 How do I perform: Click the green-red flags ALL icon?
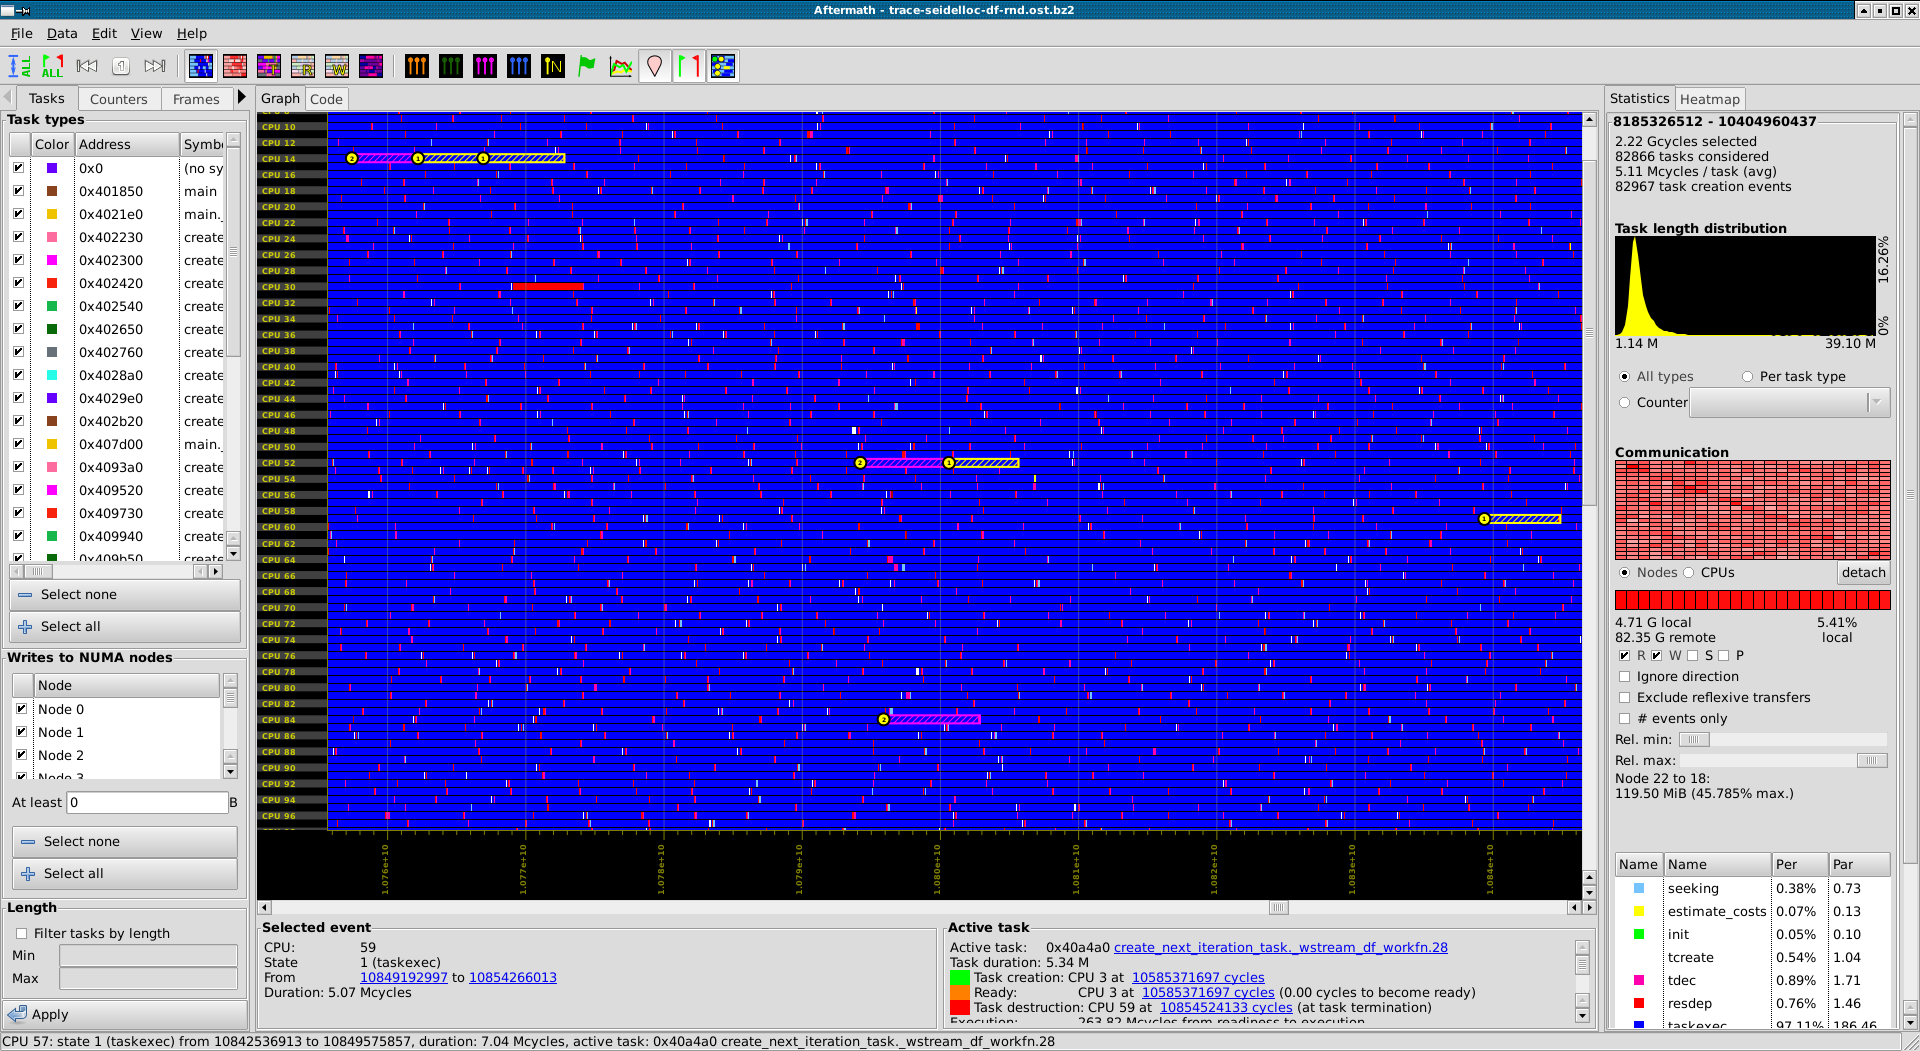(52, 66)
